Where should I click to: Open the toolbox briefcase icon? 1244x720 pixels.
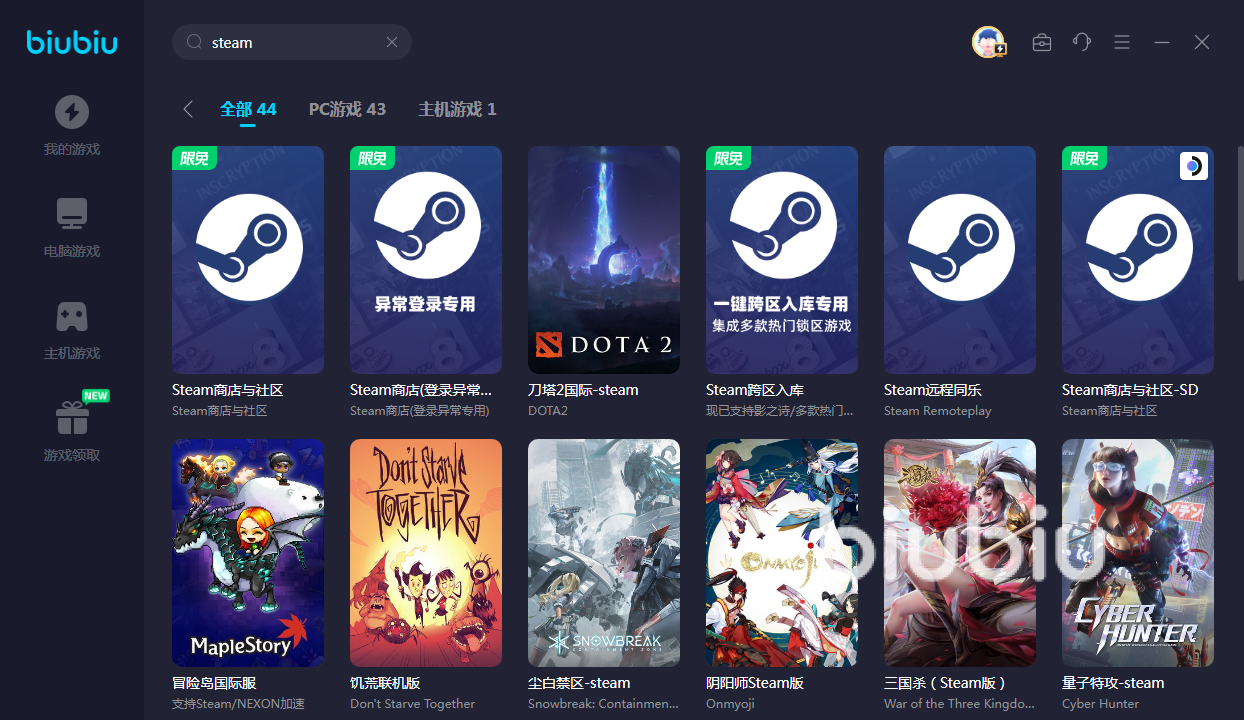[1042, 42]
